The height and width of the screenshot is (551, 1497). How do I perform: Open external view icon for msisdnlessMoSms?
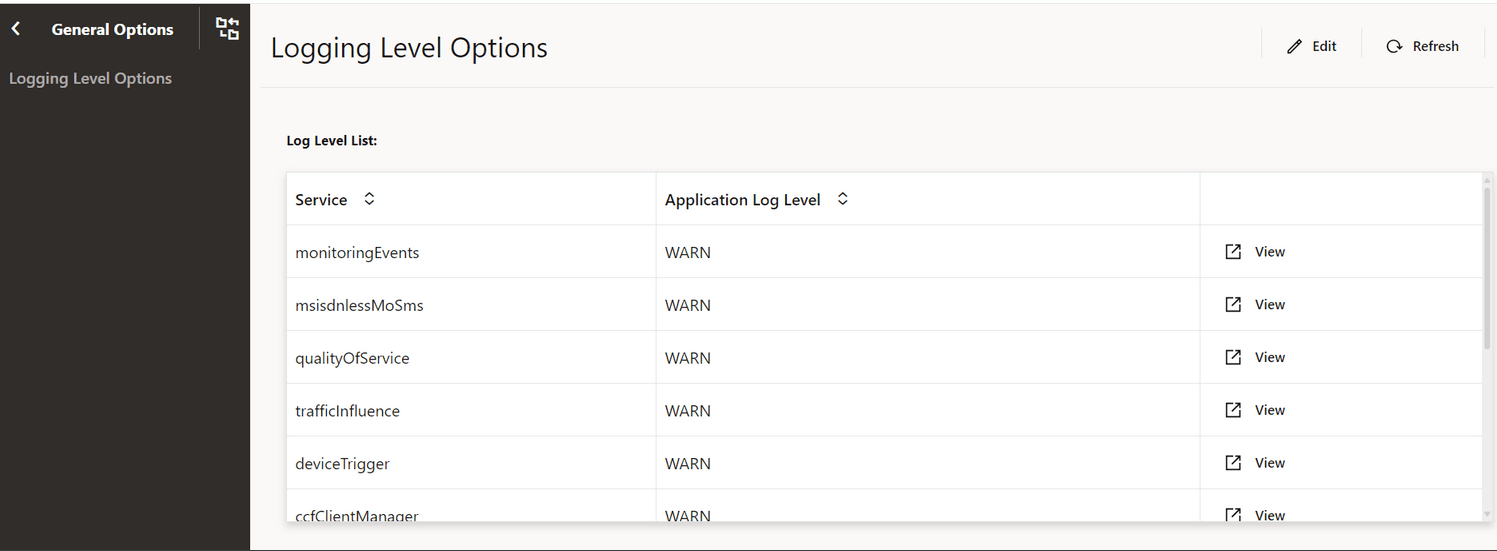pyautogui.click(x=1233, y=304)
